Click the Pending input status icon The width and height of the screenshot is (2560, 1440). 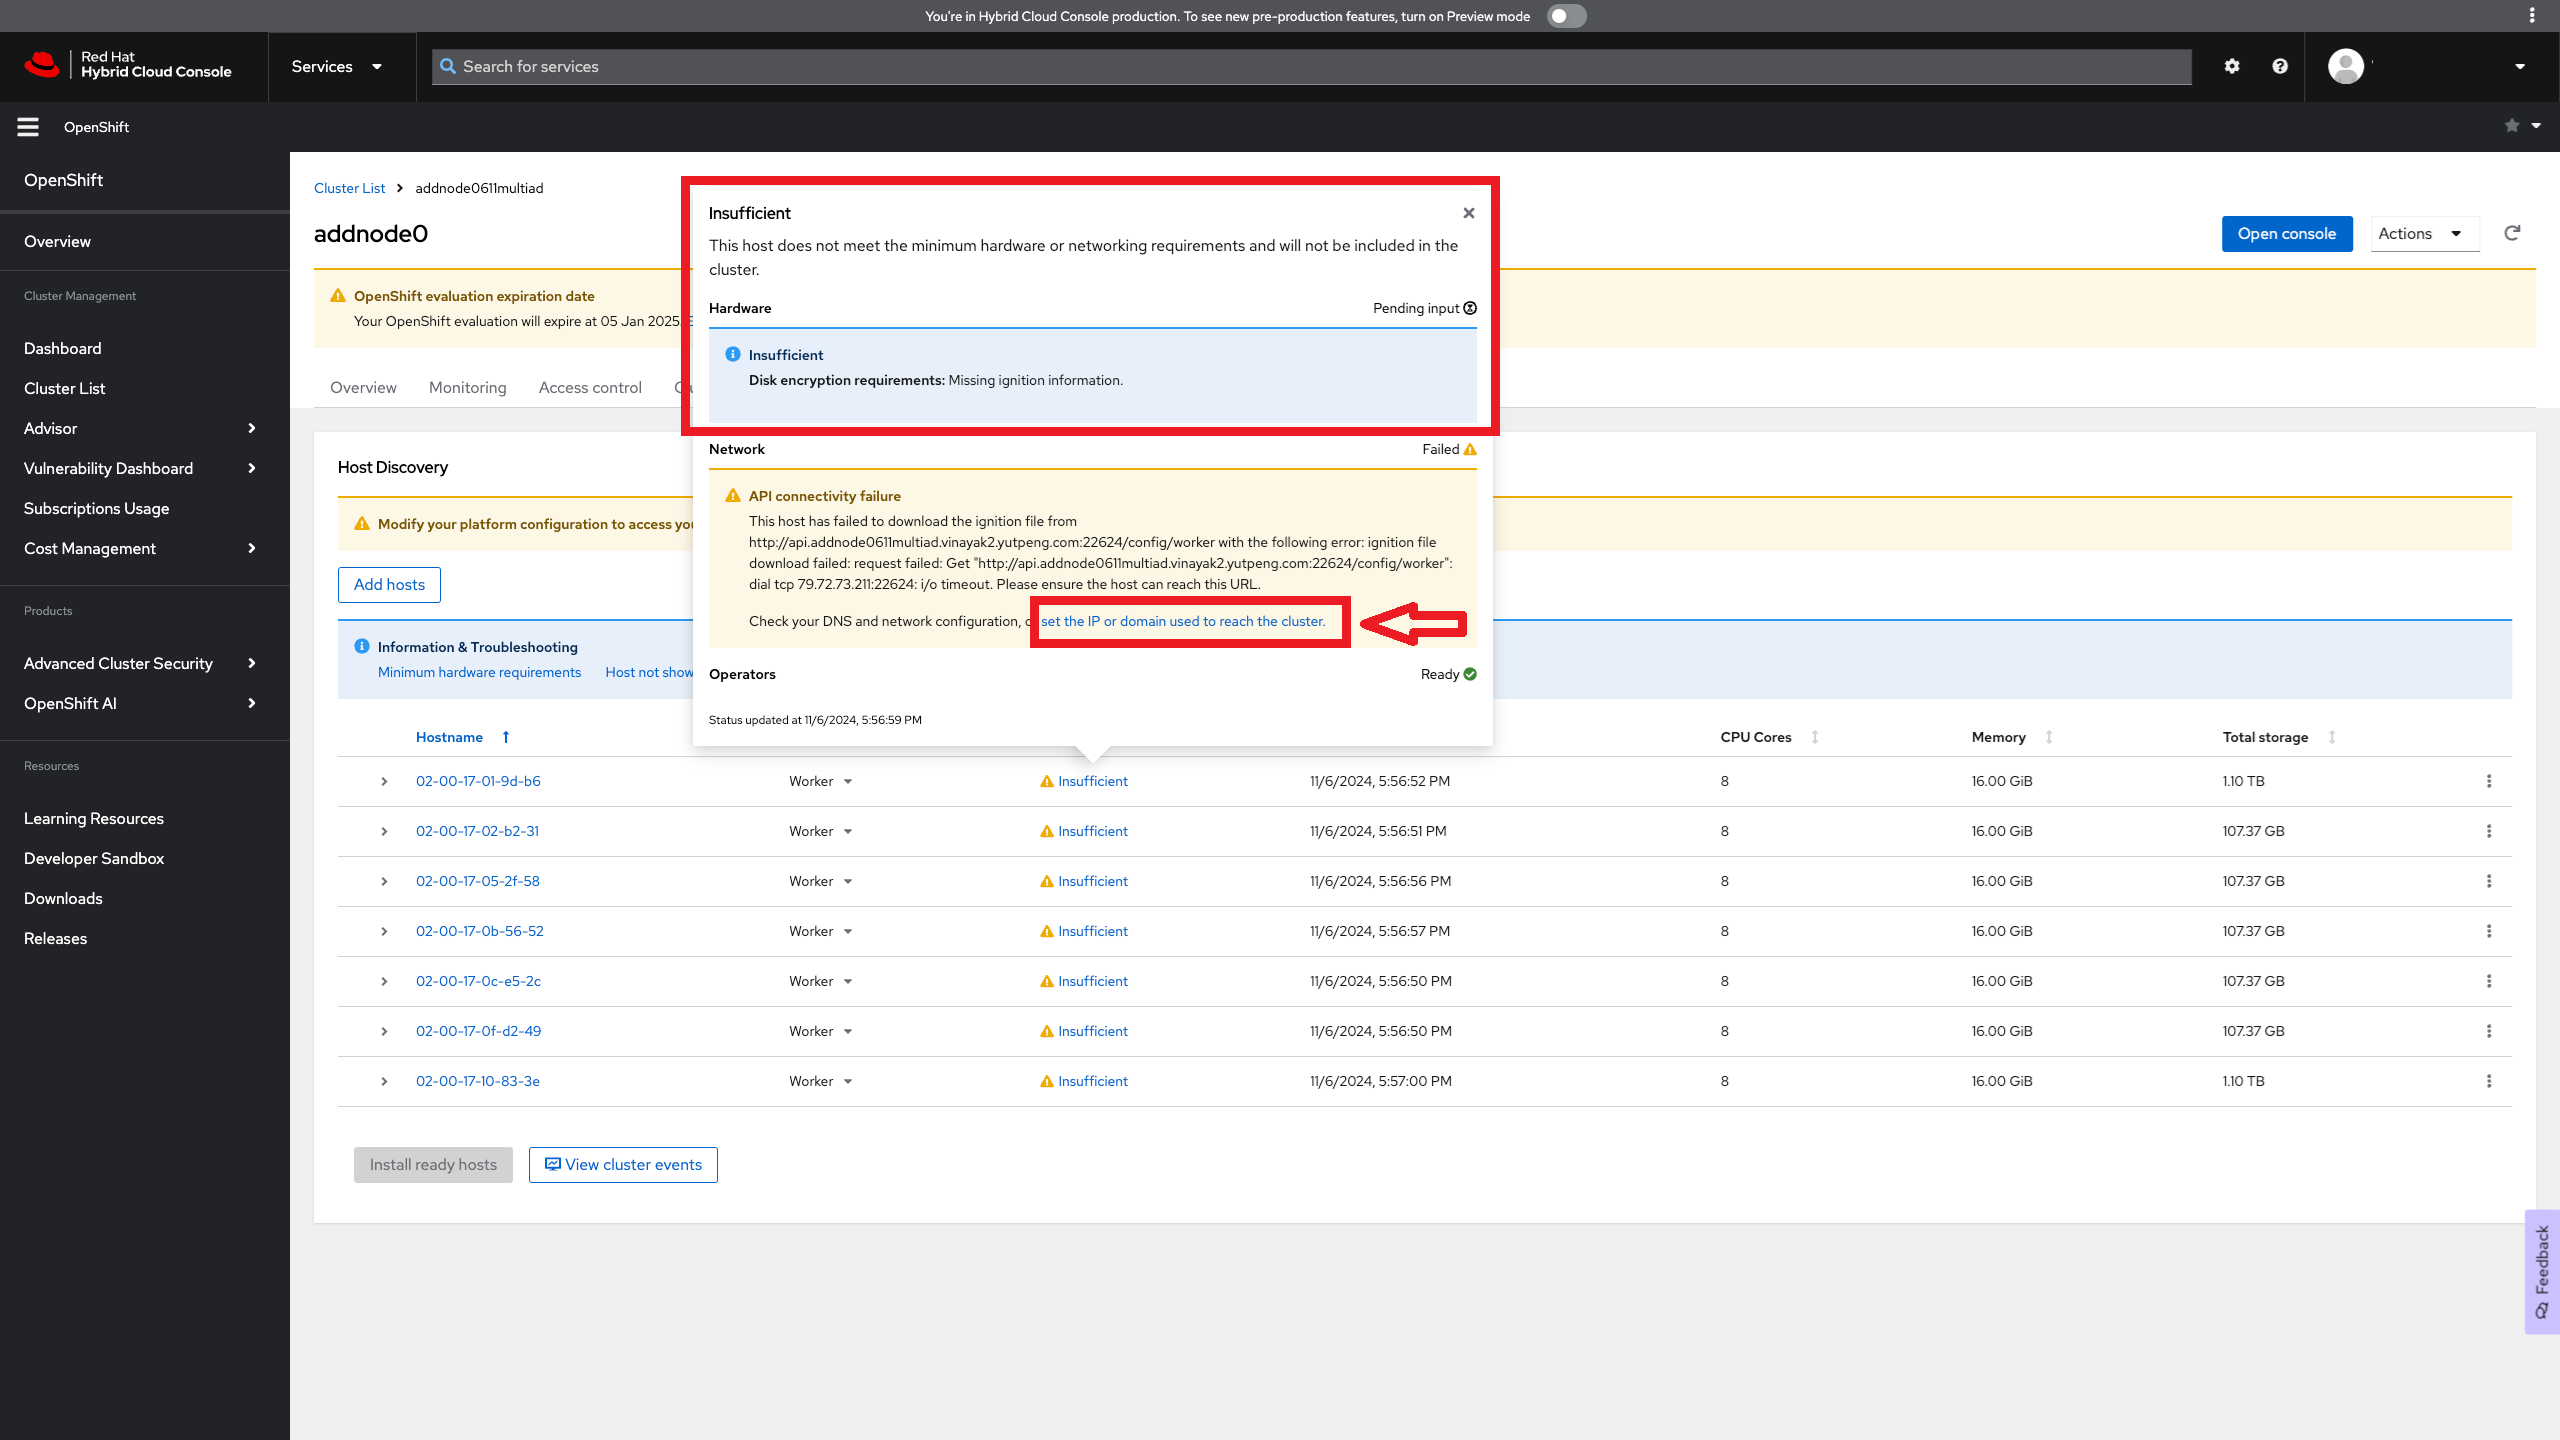(x=1470, y=308)
